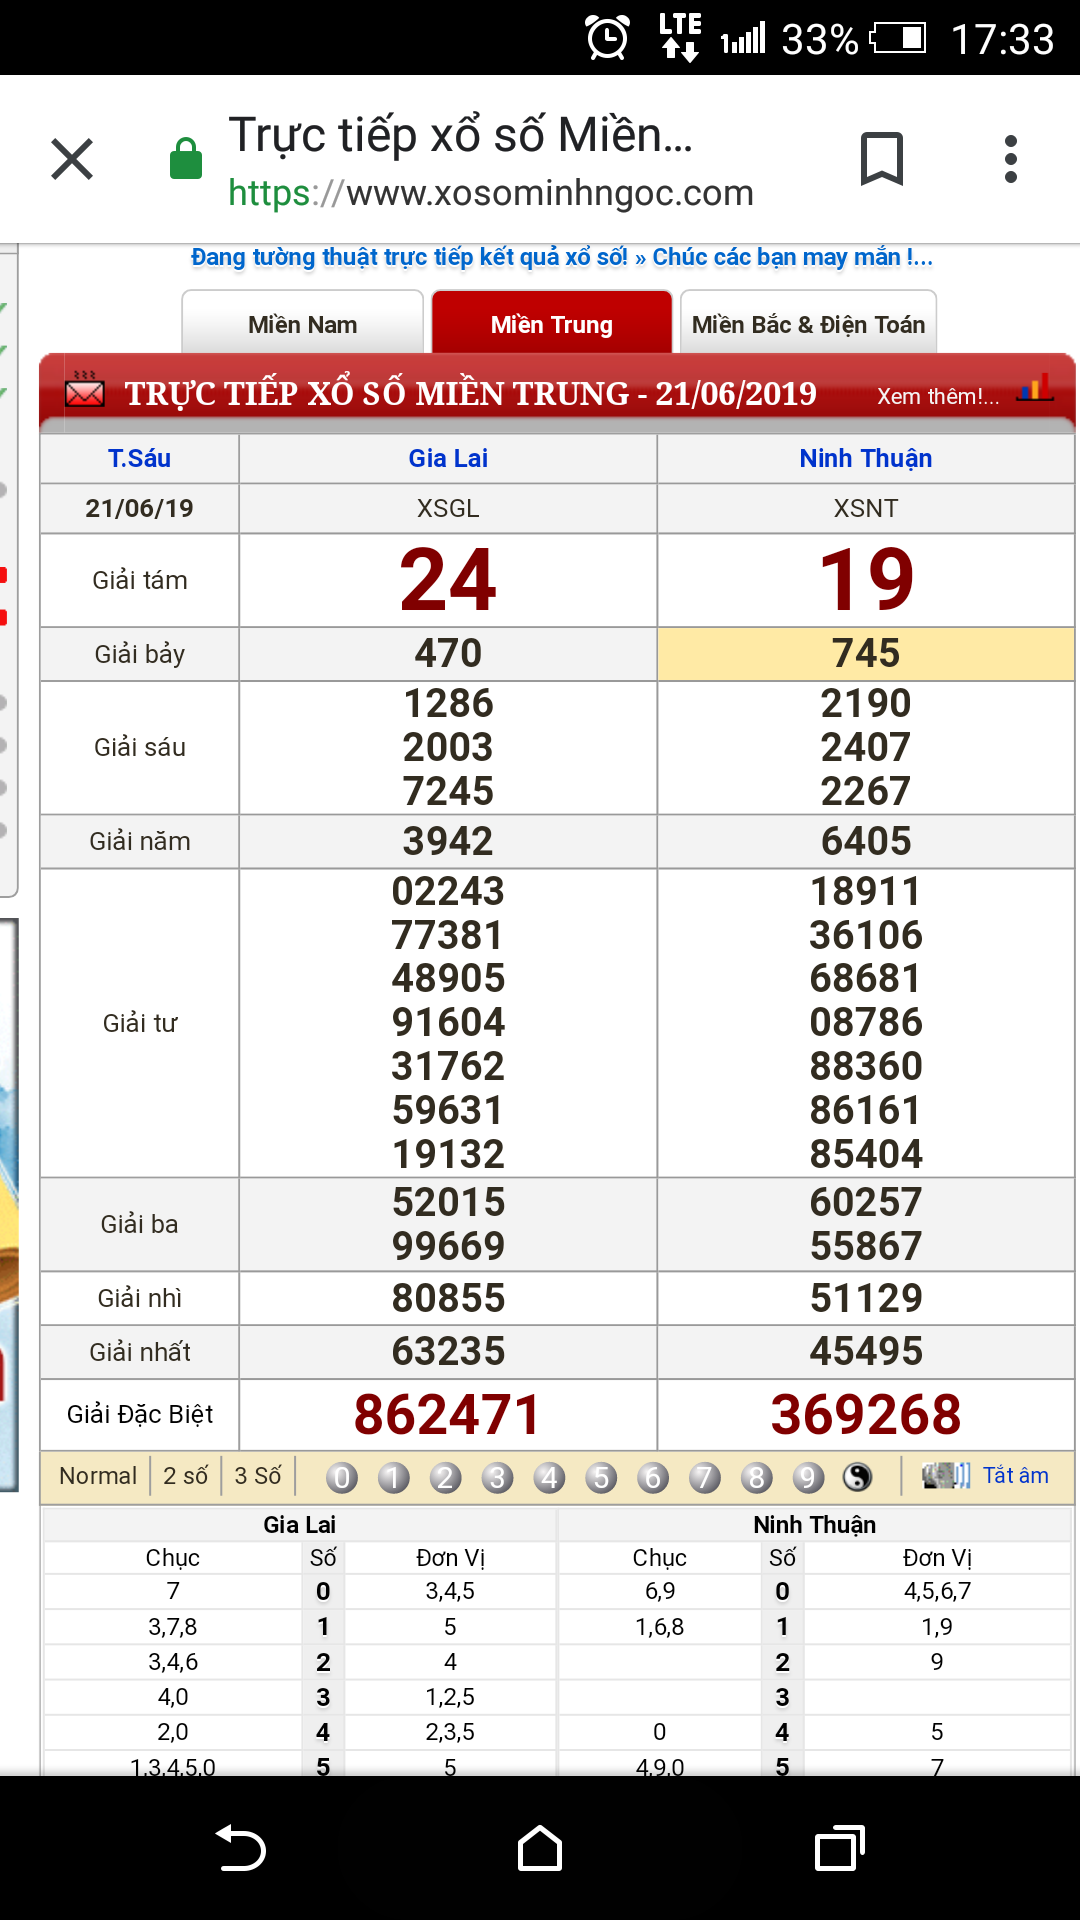Tap the green secure lock icon
1080x1920 pixels.
(186, 158)
